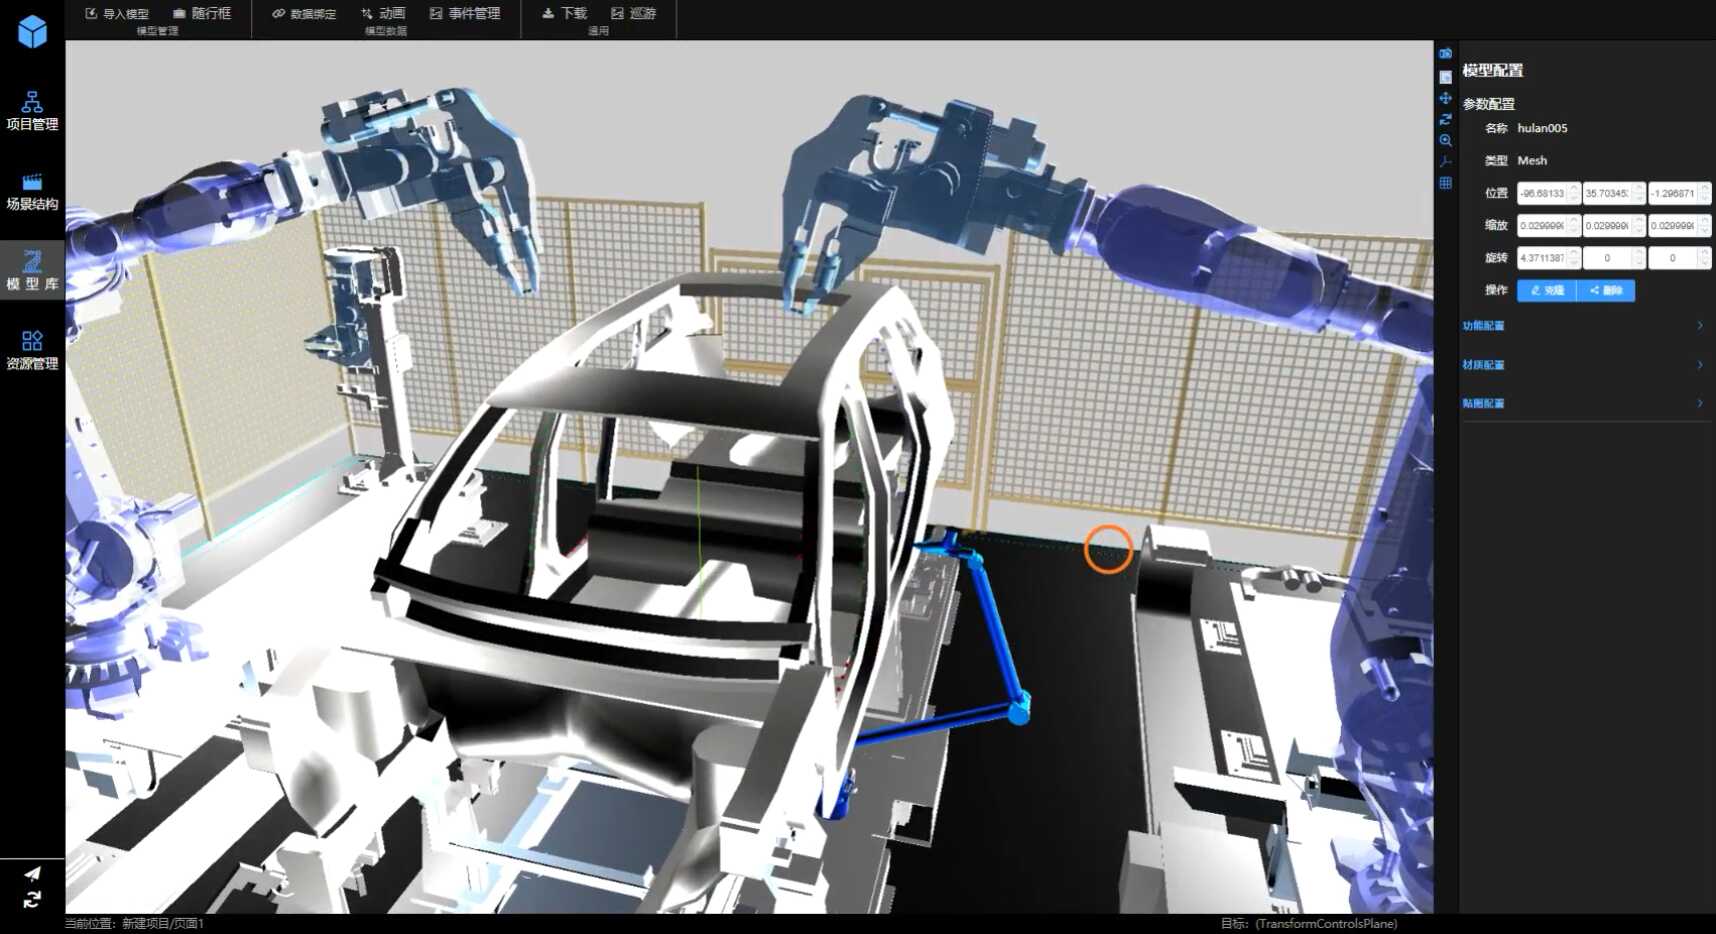
Task: Toggle the grid icon in viewport toolbar
Action: (1445, 183)
